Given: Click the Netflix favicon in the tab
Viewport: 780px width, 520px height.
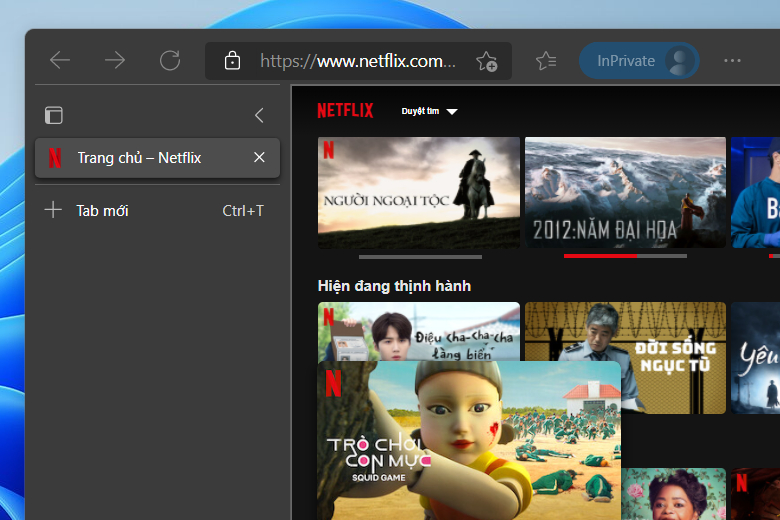Looking at the screenshot, I should click(x=55, y=158).
